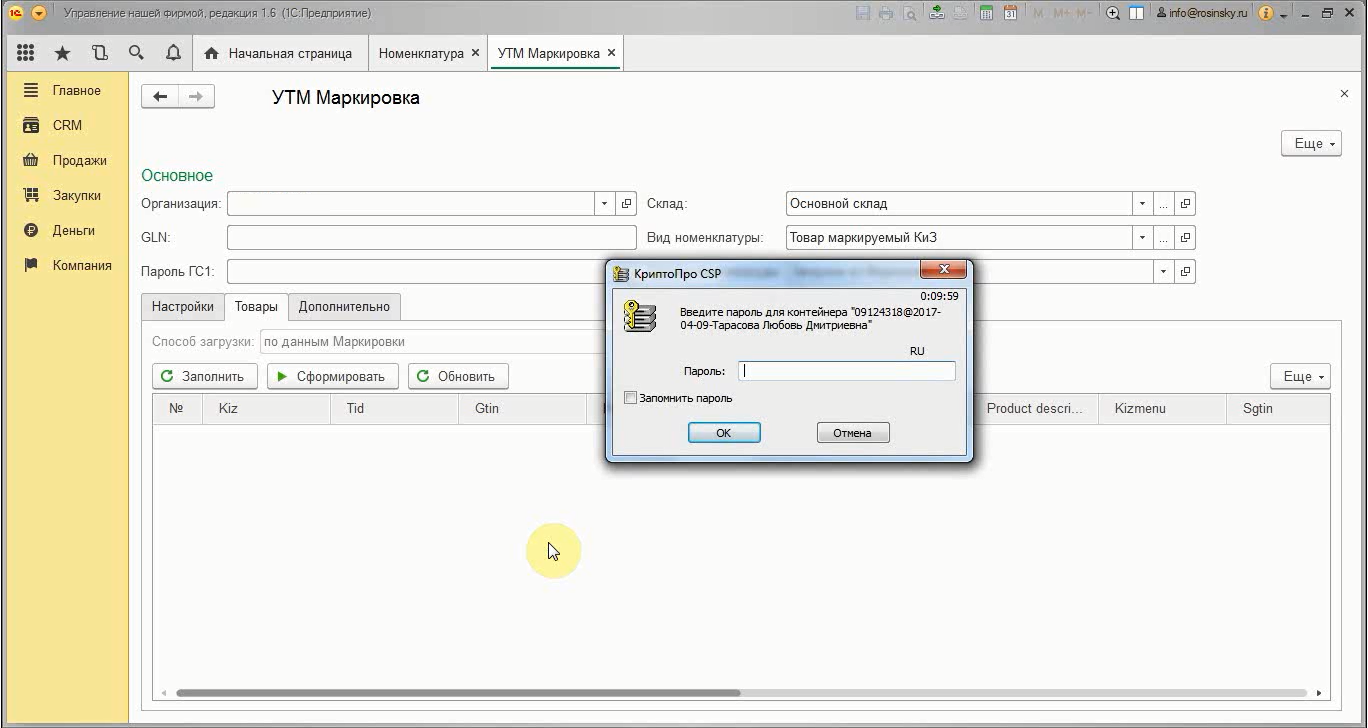Select the Товары tab

point(256,306)
